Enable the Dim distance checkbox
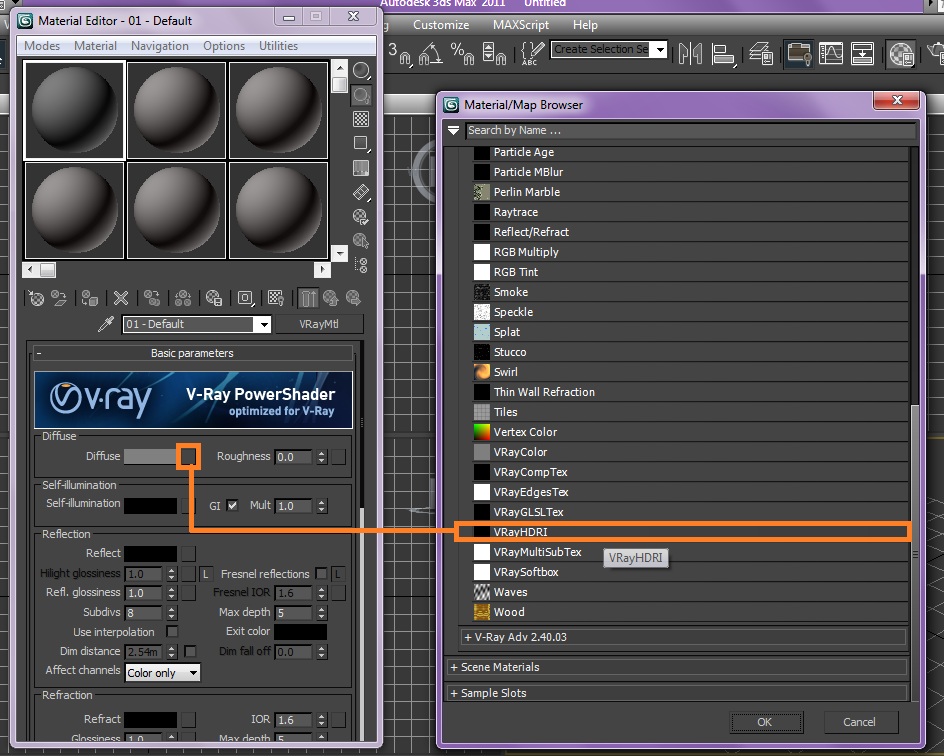Screen dimensions: 944x756 tap(190, 651)
